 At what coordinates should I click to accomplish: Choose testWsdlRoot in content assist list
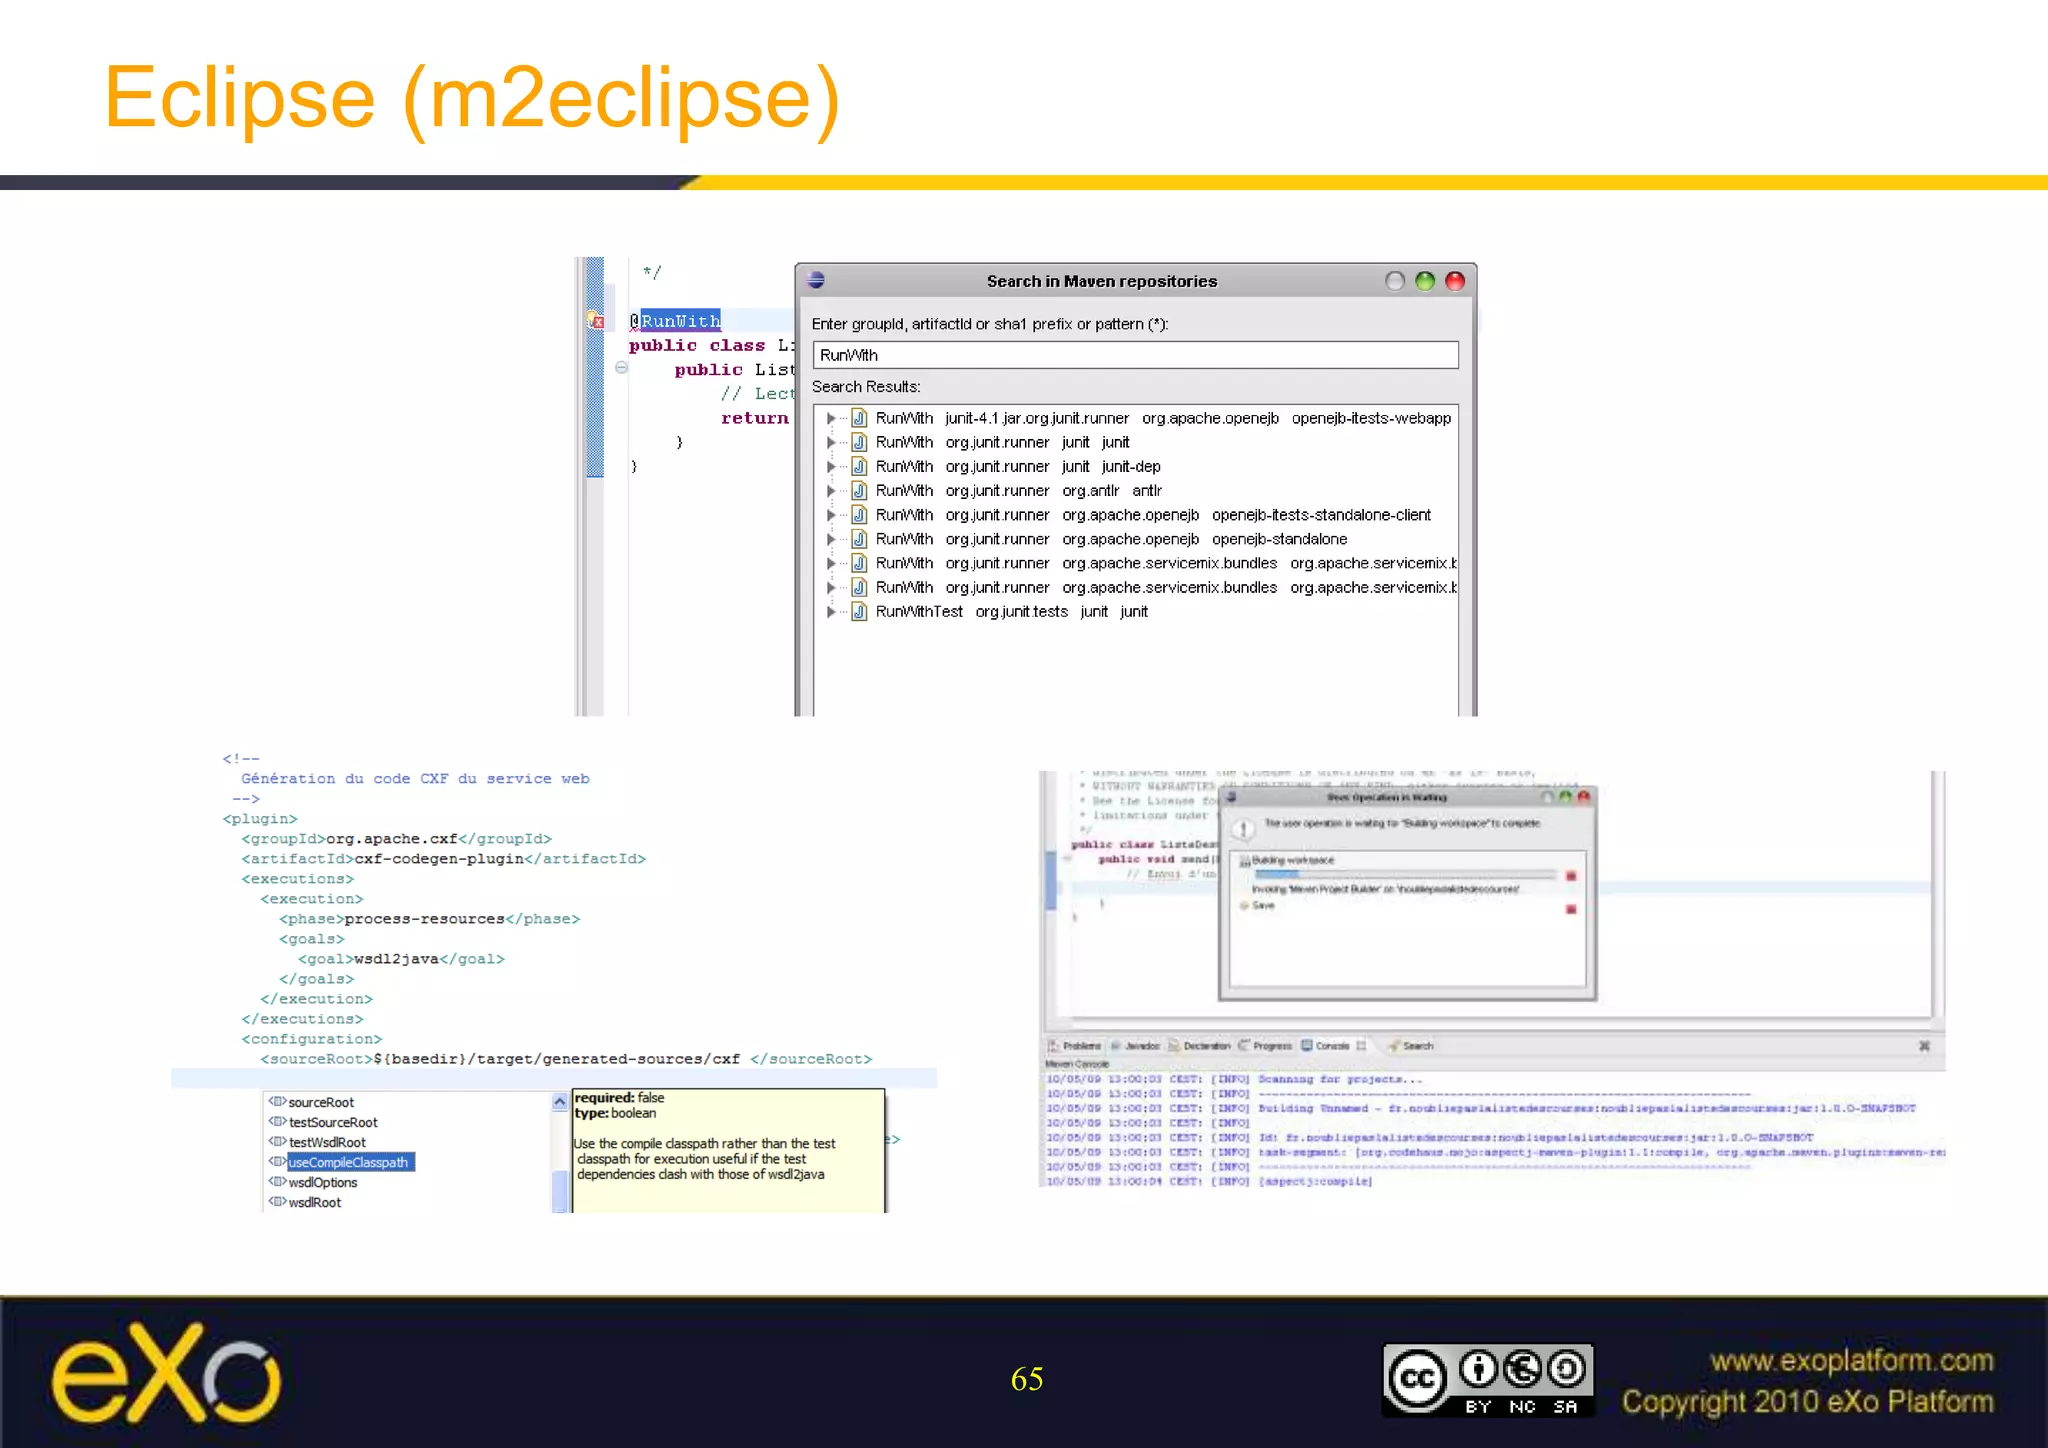pos(327,1142)
